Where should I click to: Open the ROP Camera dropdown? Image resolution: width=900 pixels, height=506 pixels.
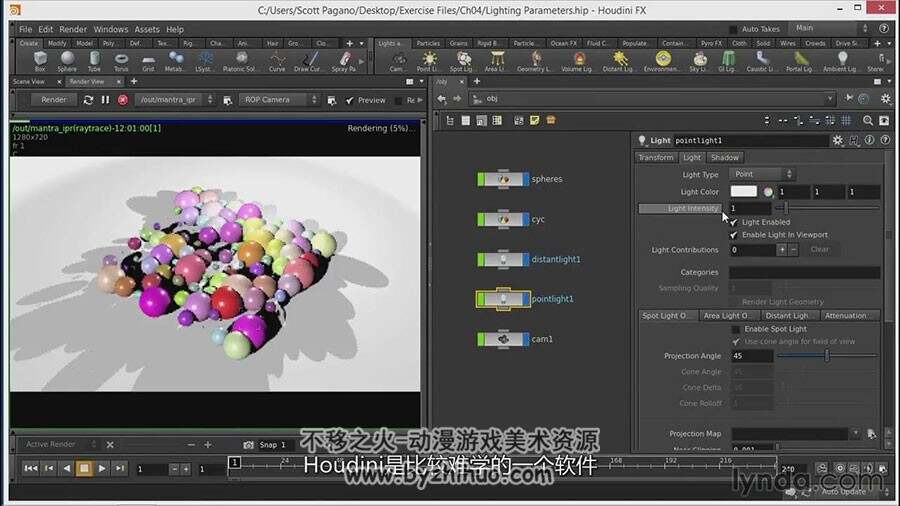pyautogui.click(x=280, y=100)
